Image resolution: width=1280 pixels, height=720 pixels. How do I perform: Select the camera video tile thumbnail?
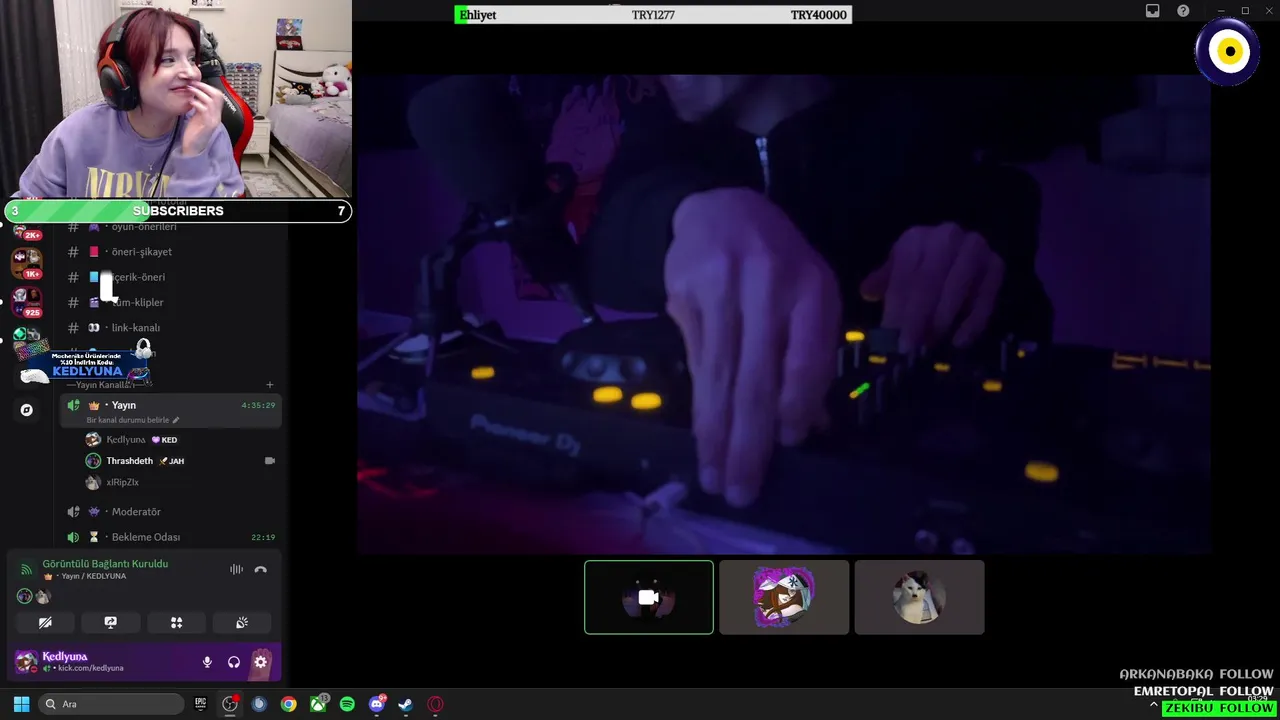click(x=649, y=597)
